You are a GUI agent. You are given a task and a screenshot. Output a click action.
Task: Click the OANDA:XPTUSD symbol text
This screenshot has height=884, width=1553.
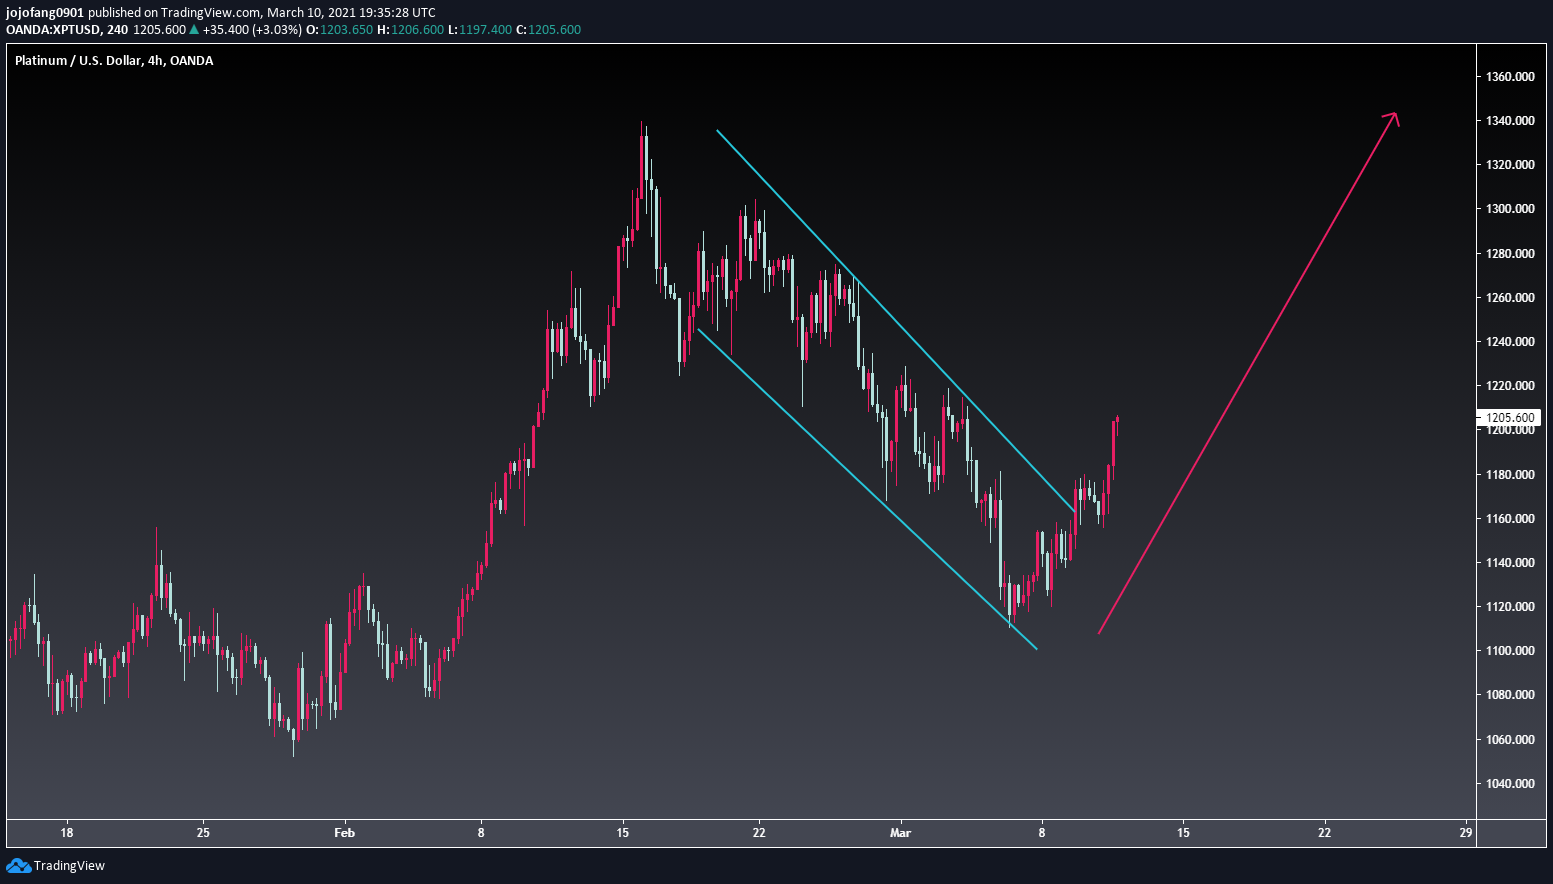pos(53,30)
